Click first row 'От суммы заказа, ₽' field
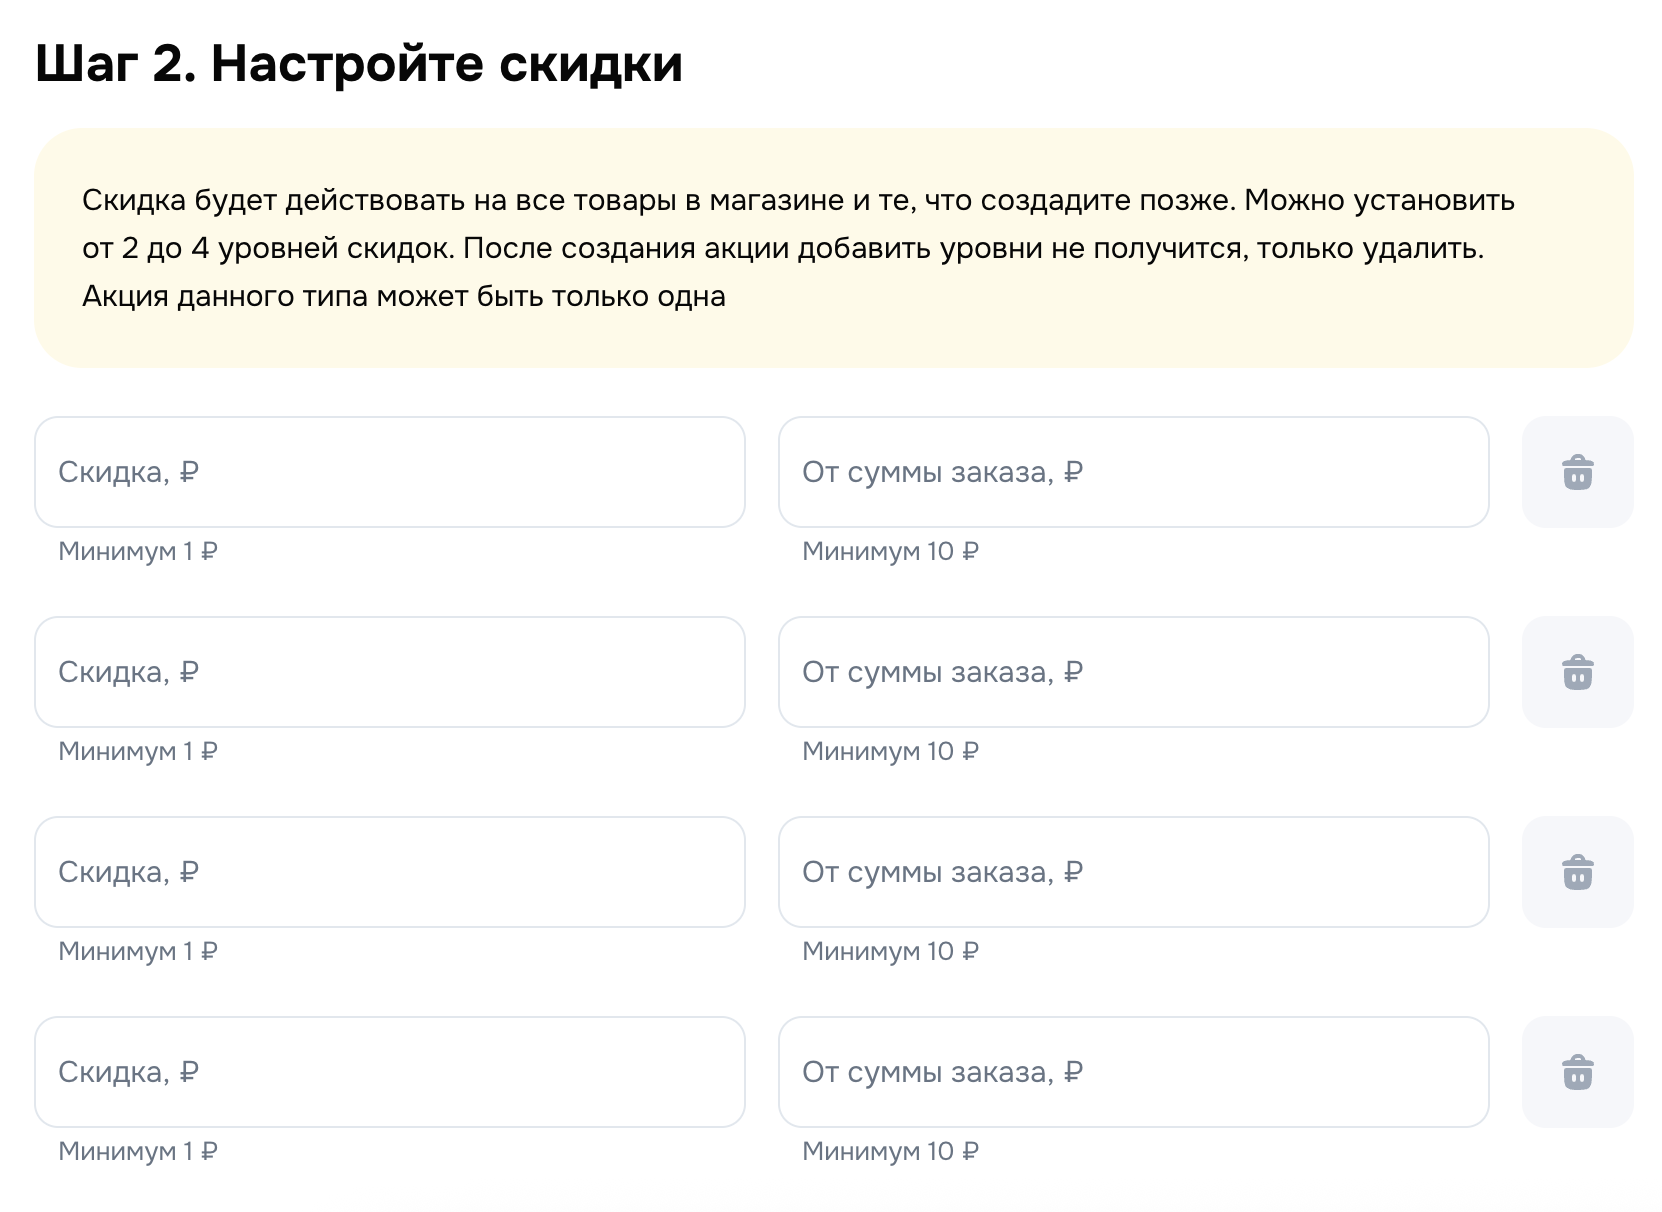 tap(1133, 472)
